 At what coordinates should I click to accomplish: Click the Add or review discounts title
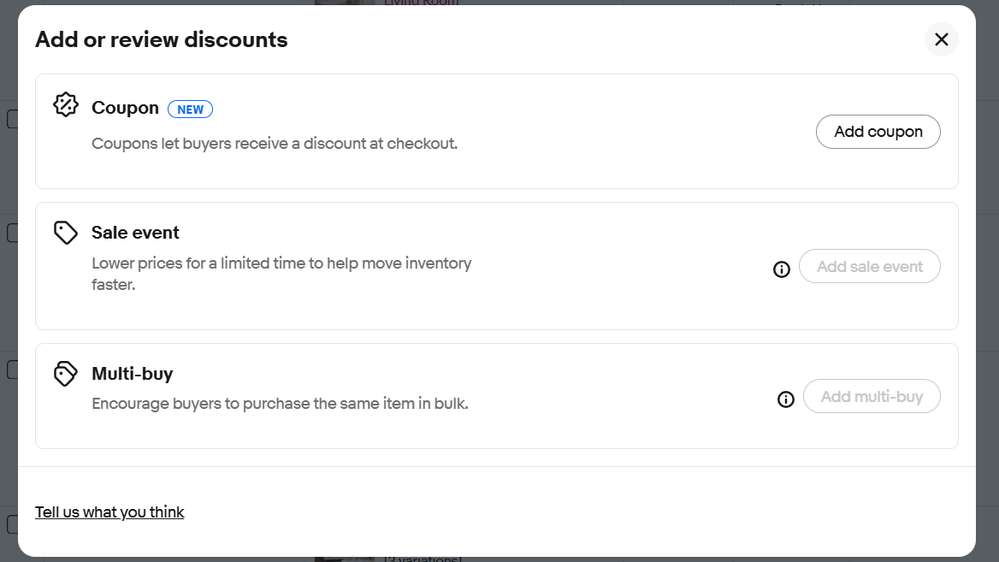161,40
